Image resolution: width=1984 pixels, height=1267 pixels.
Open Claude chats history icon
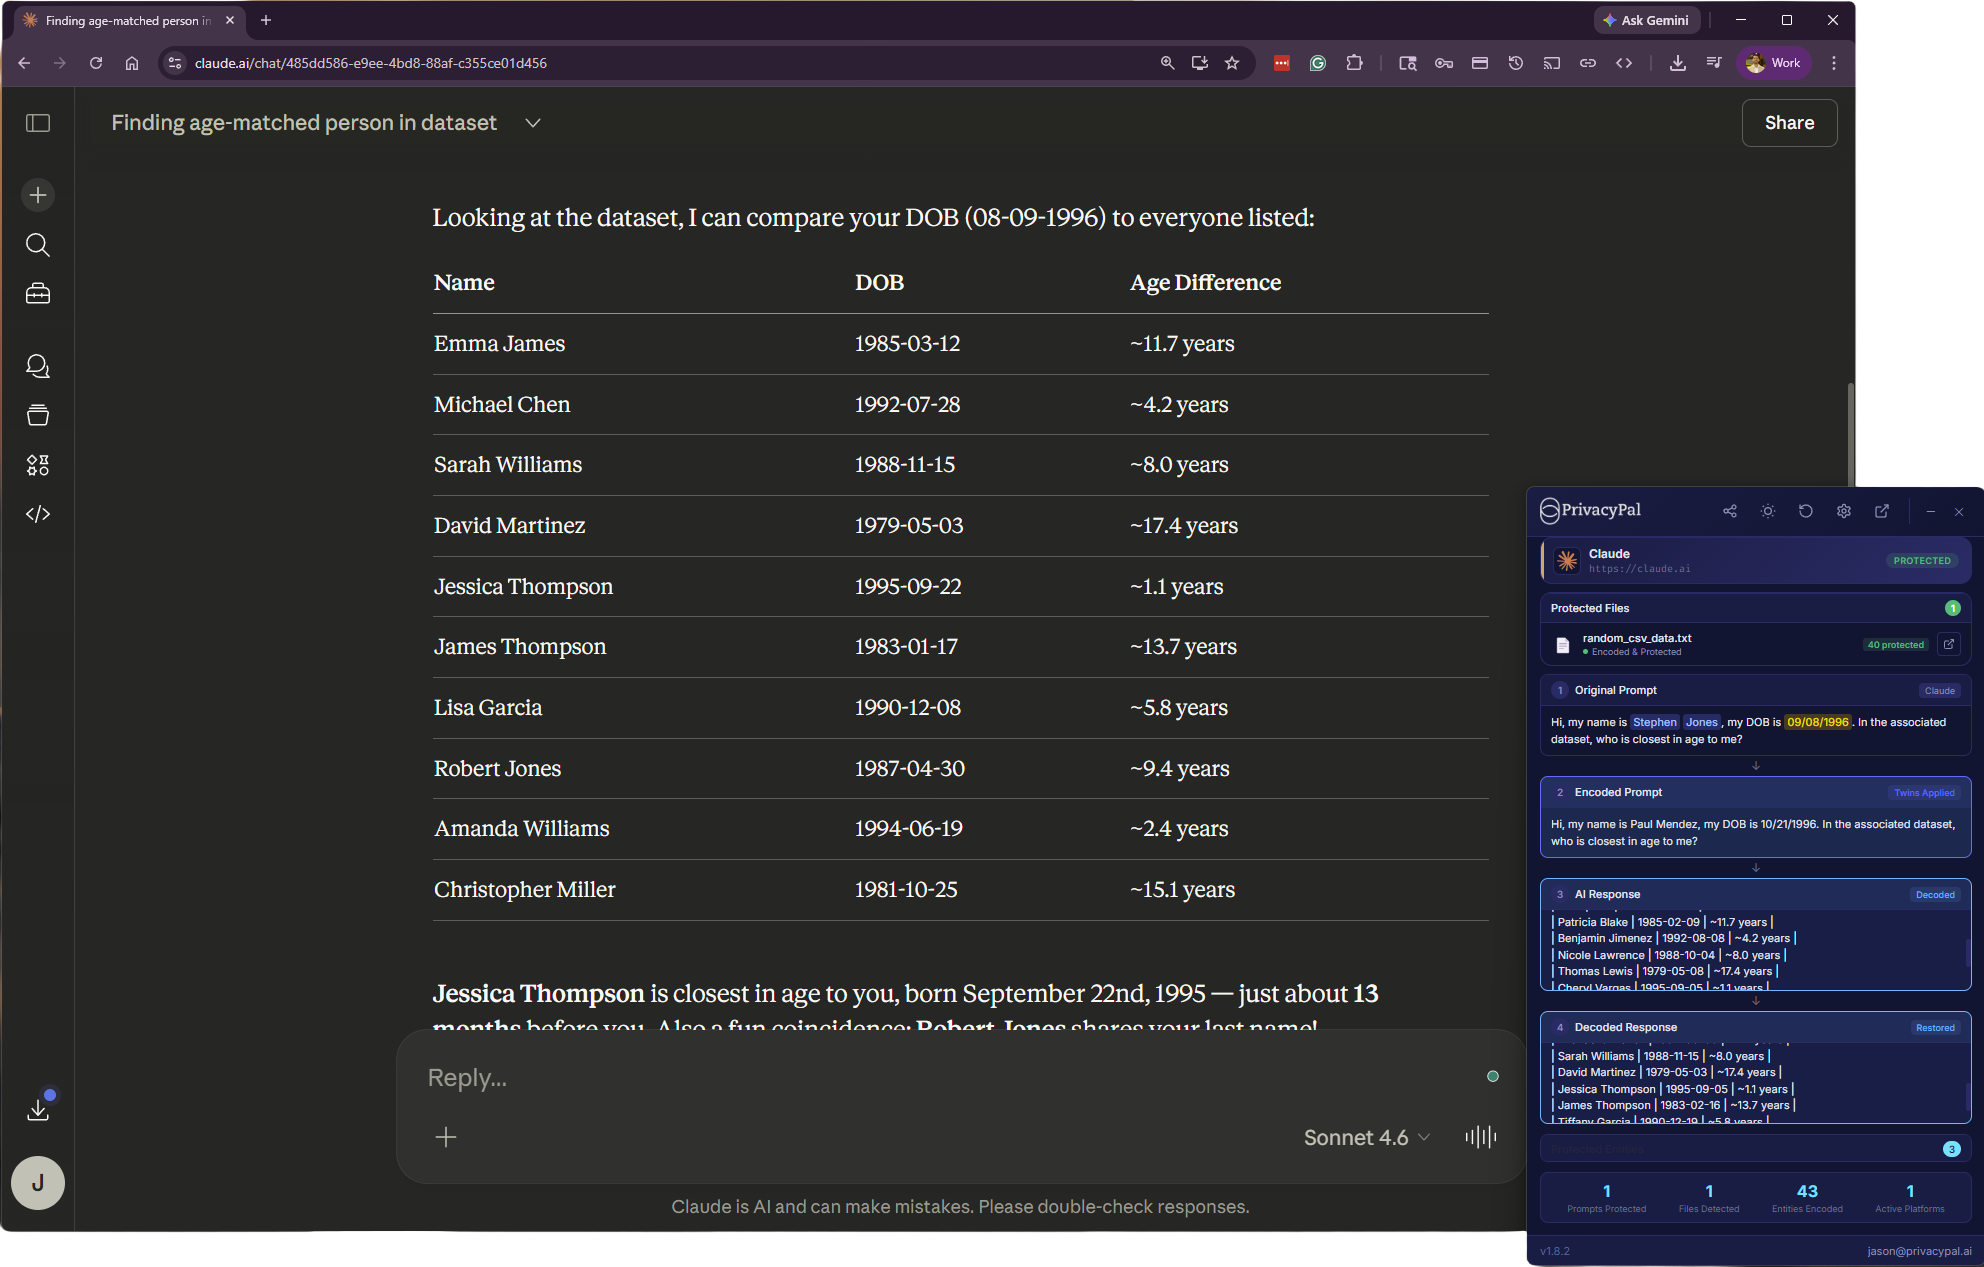(38, 366)
